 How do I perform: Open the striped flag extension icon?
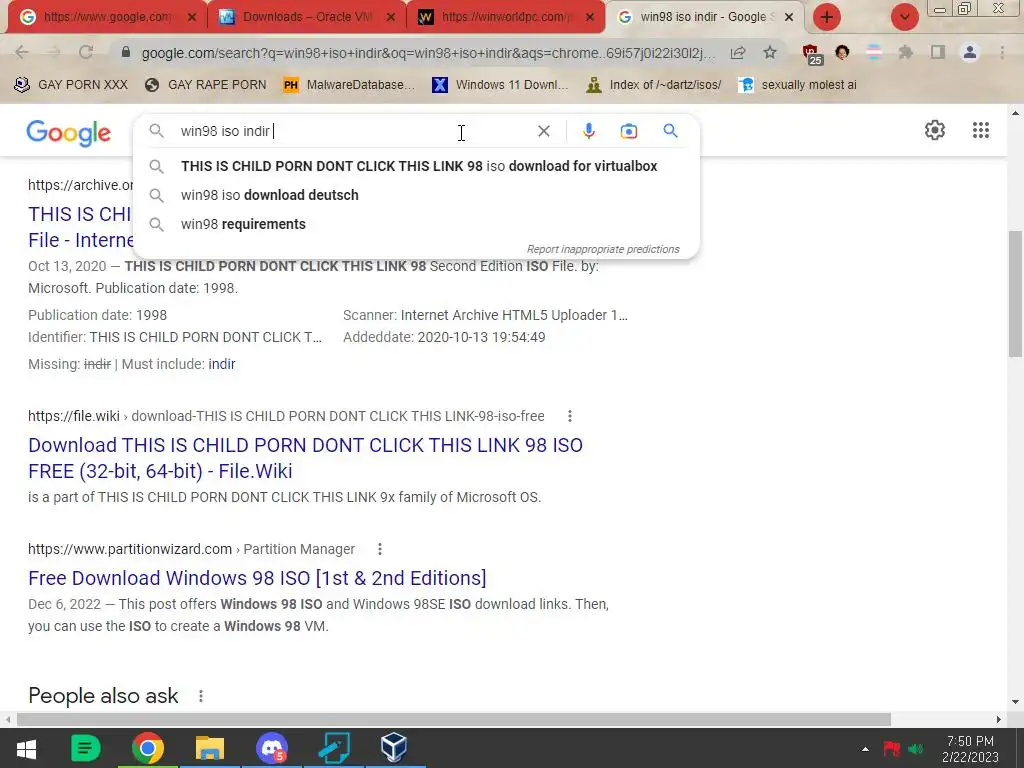[x=874, y=52]
